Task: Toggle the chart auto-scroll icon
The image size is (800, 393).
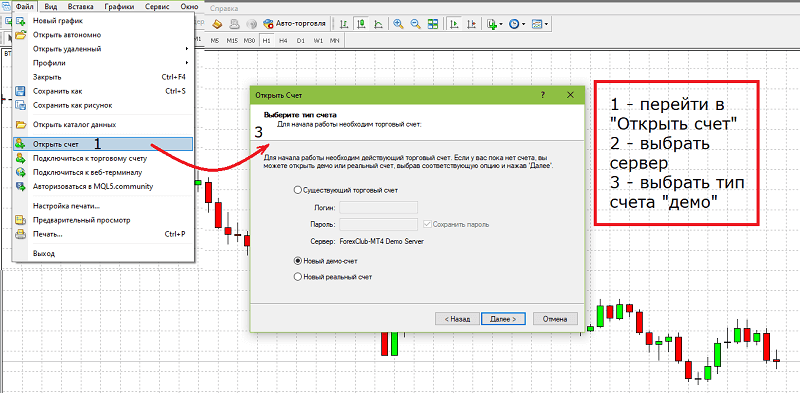Action: [454, 23]
